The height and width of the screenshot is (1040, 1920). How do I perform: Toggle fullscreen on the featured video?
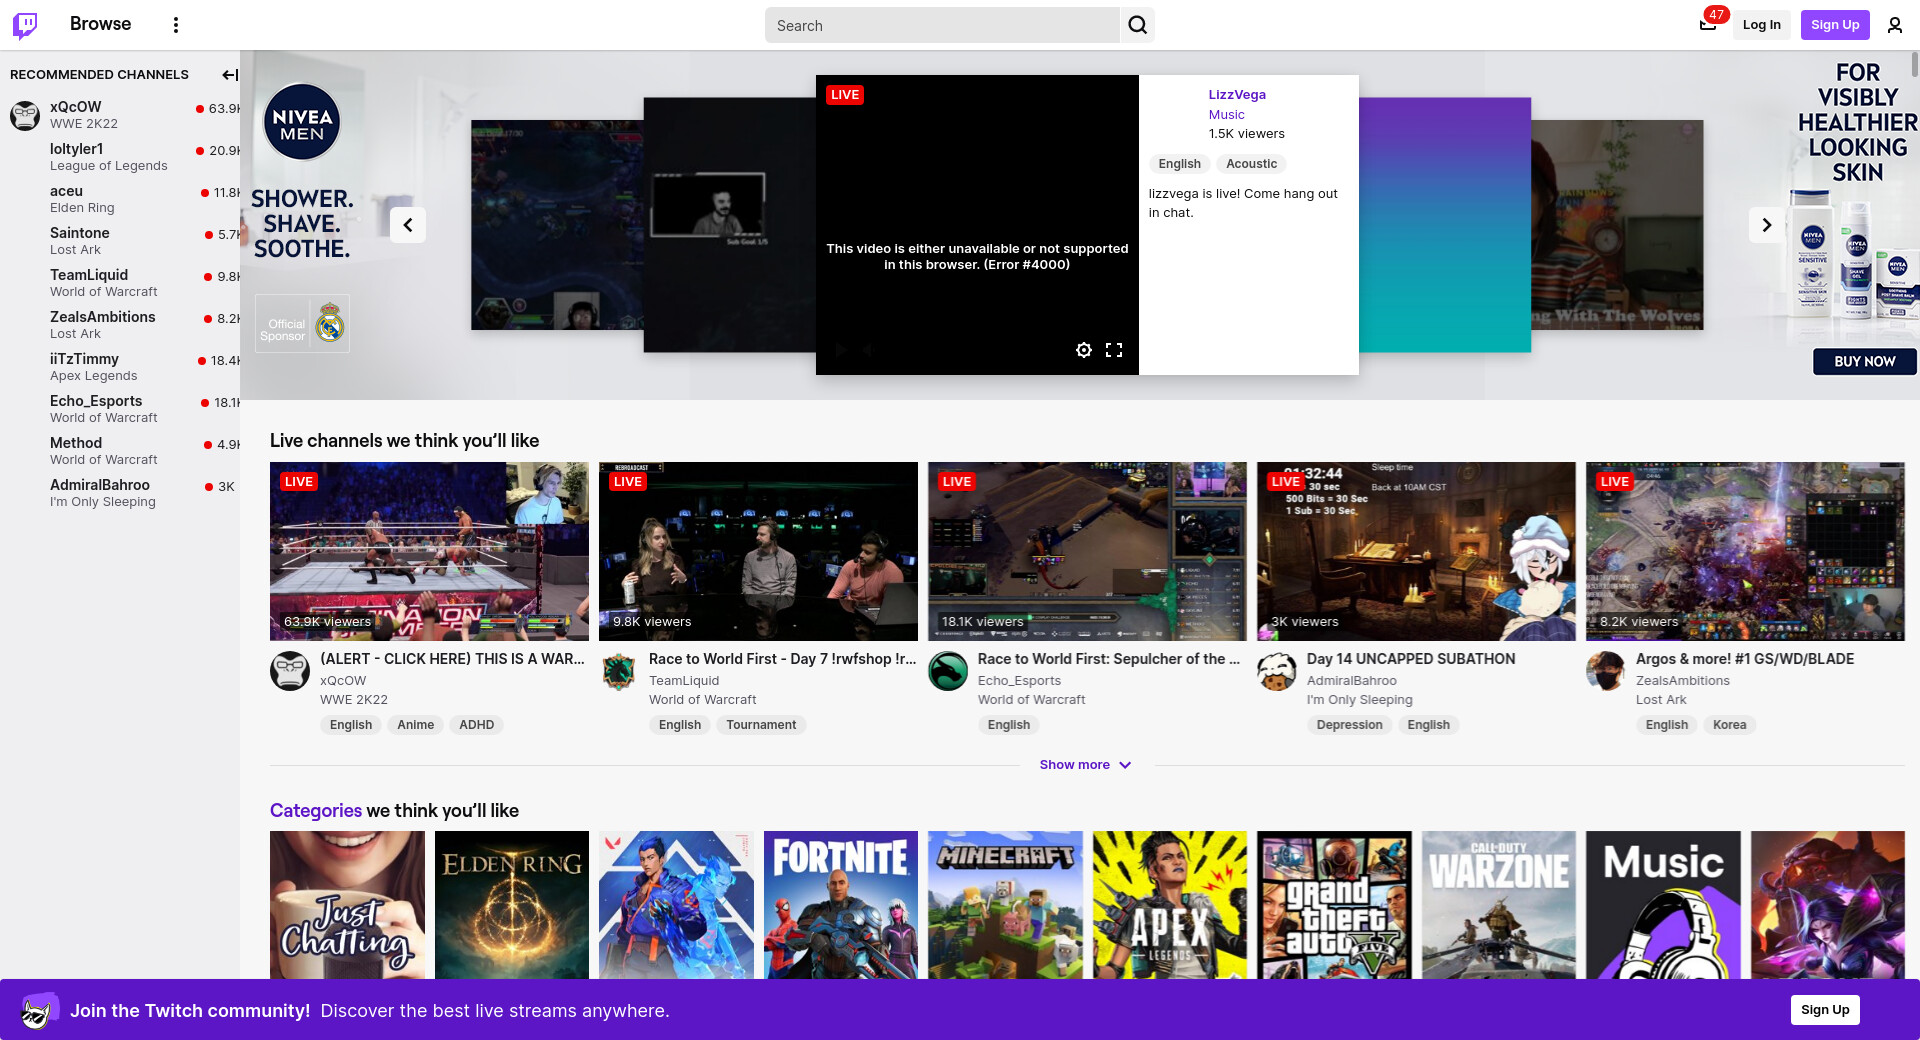[1114, 350]
